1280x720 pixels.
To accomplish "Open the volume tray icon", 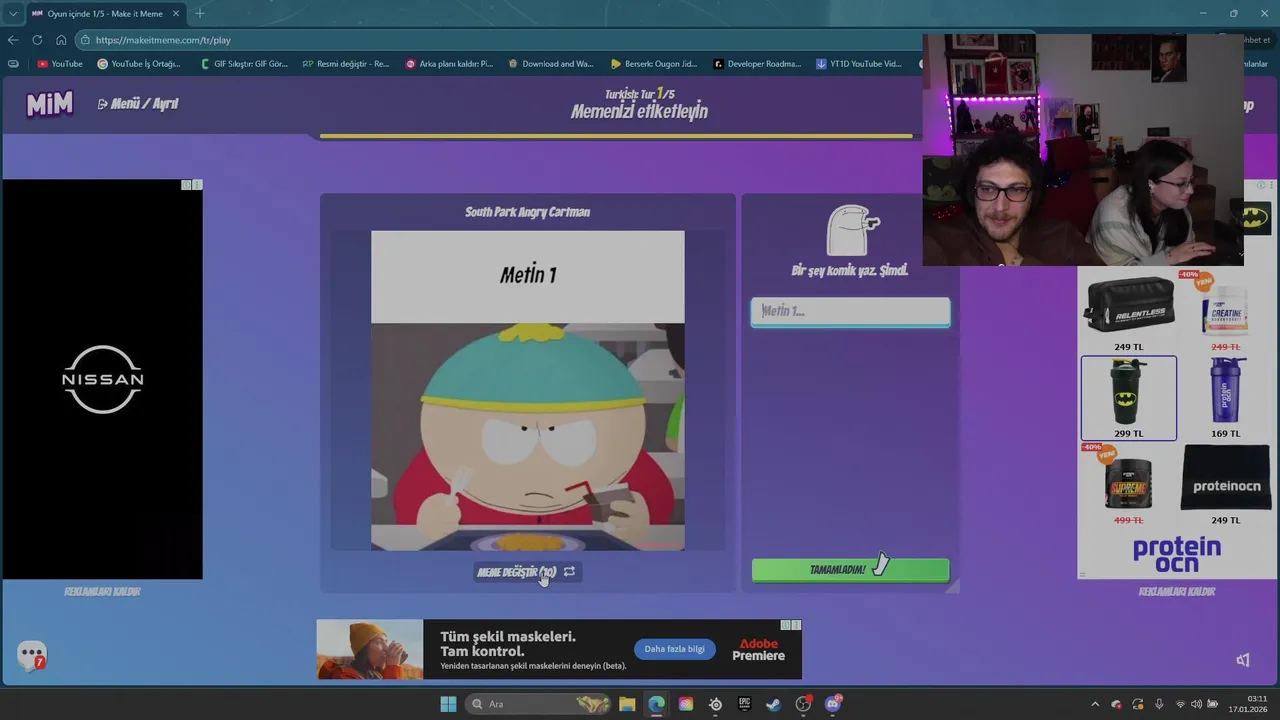I will pos(1197,704).
